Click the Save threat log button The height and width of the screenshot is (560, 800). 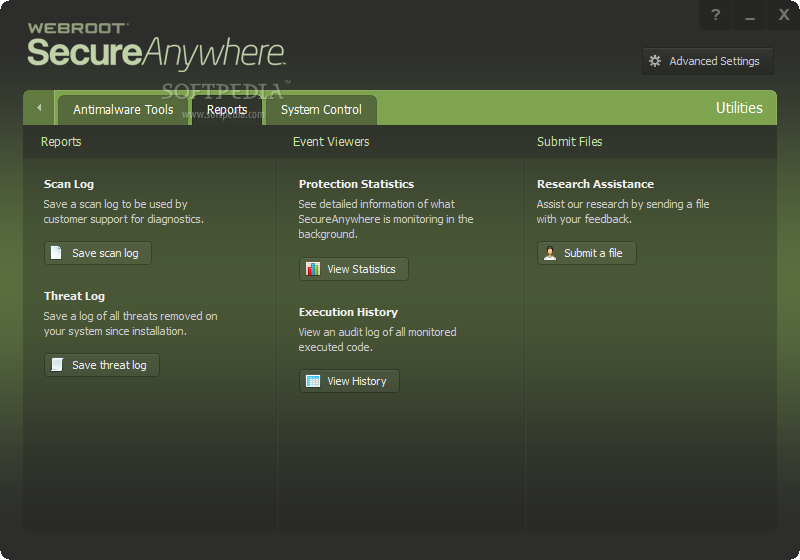102,365
